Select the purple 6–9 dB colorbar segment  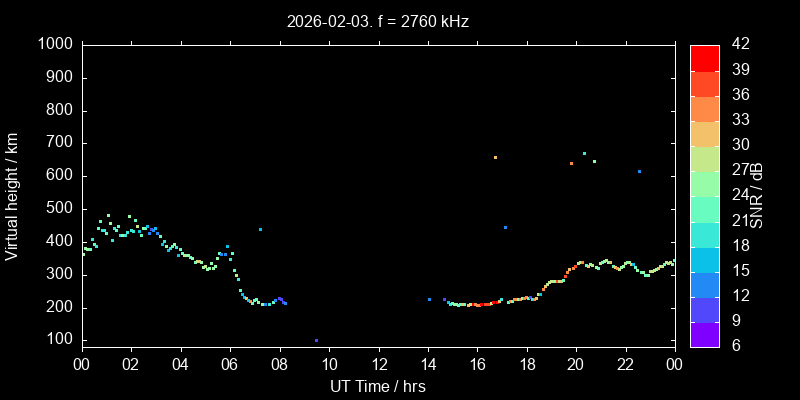[705, 333]
